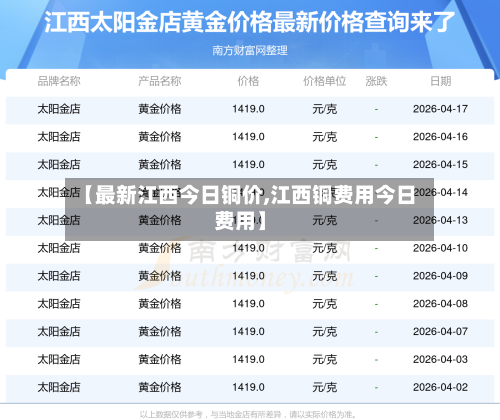Click 太阳金店 in the 2026-04-08 row

click(59, 304)
